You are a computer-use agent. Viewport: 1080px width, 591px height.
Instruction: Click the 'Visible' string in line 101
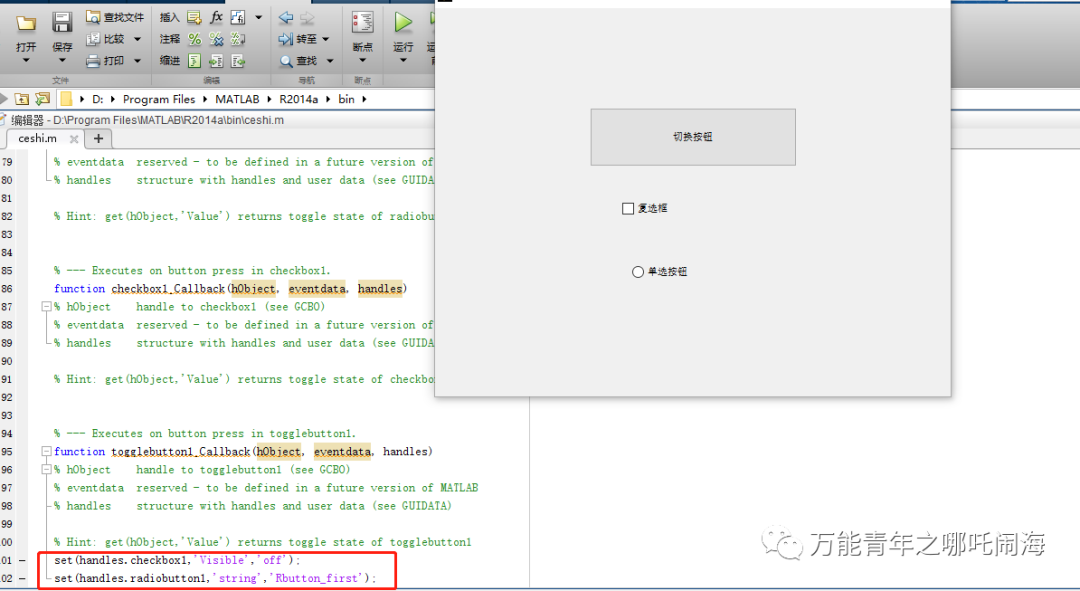(x=222, y=560)
